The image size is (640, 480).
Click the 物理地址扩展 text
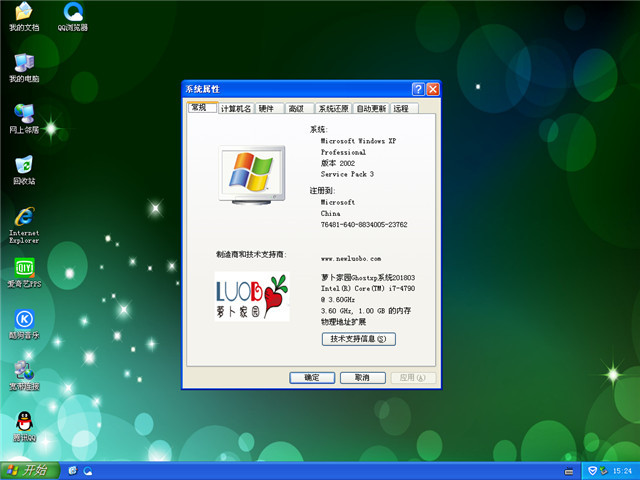(343, 322)
